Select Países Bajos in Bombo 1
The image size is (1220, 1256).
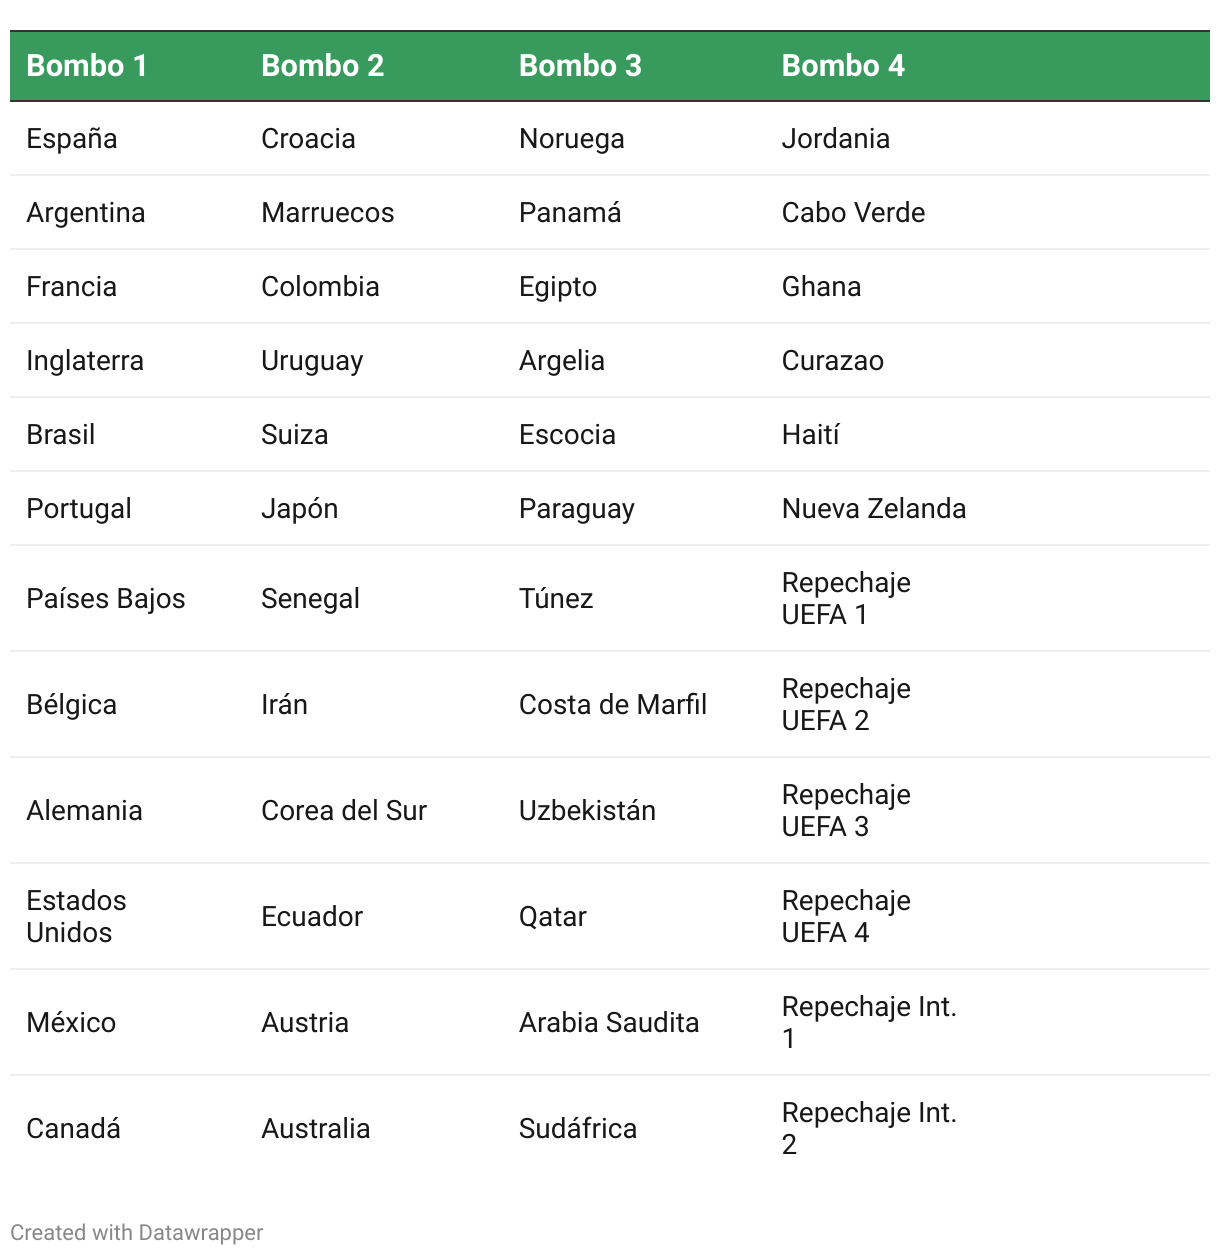pos(106,599)
